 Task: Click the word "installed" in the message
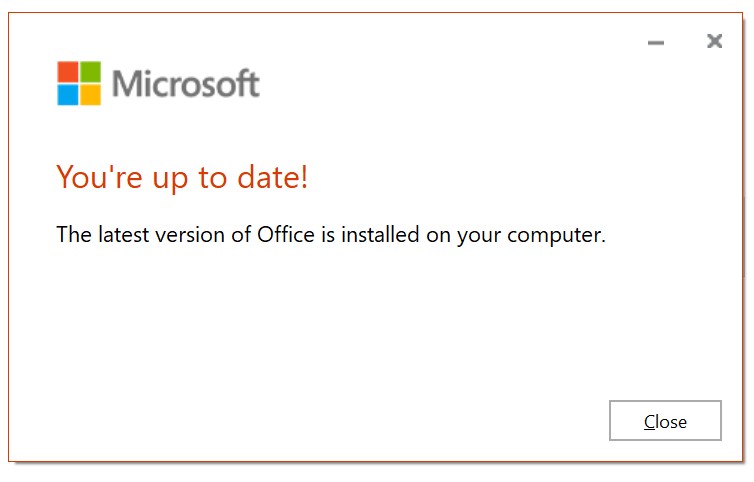[380, 234]
